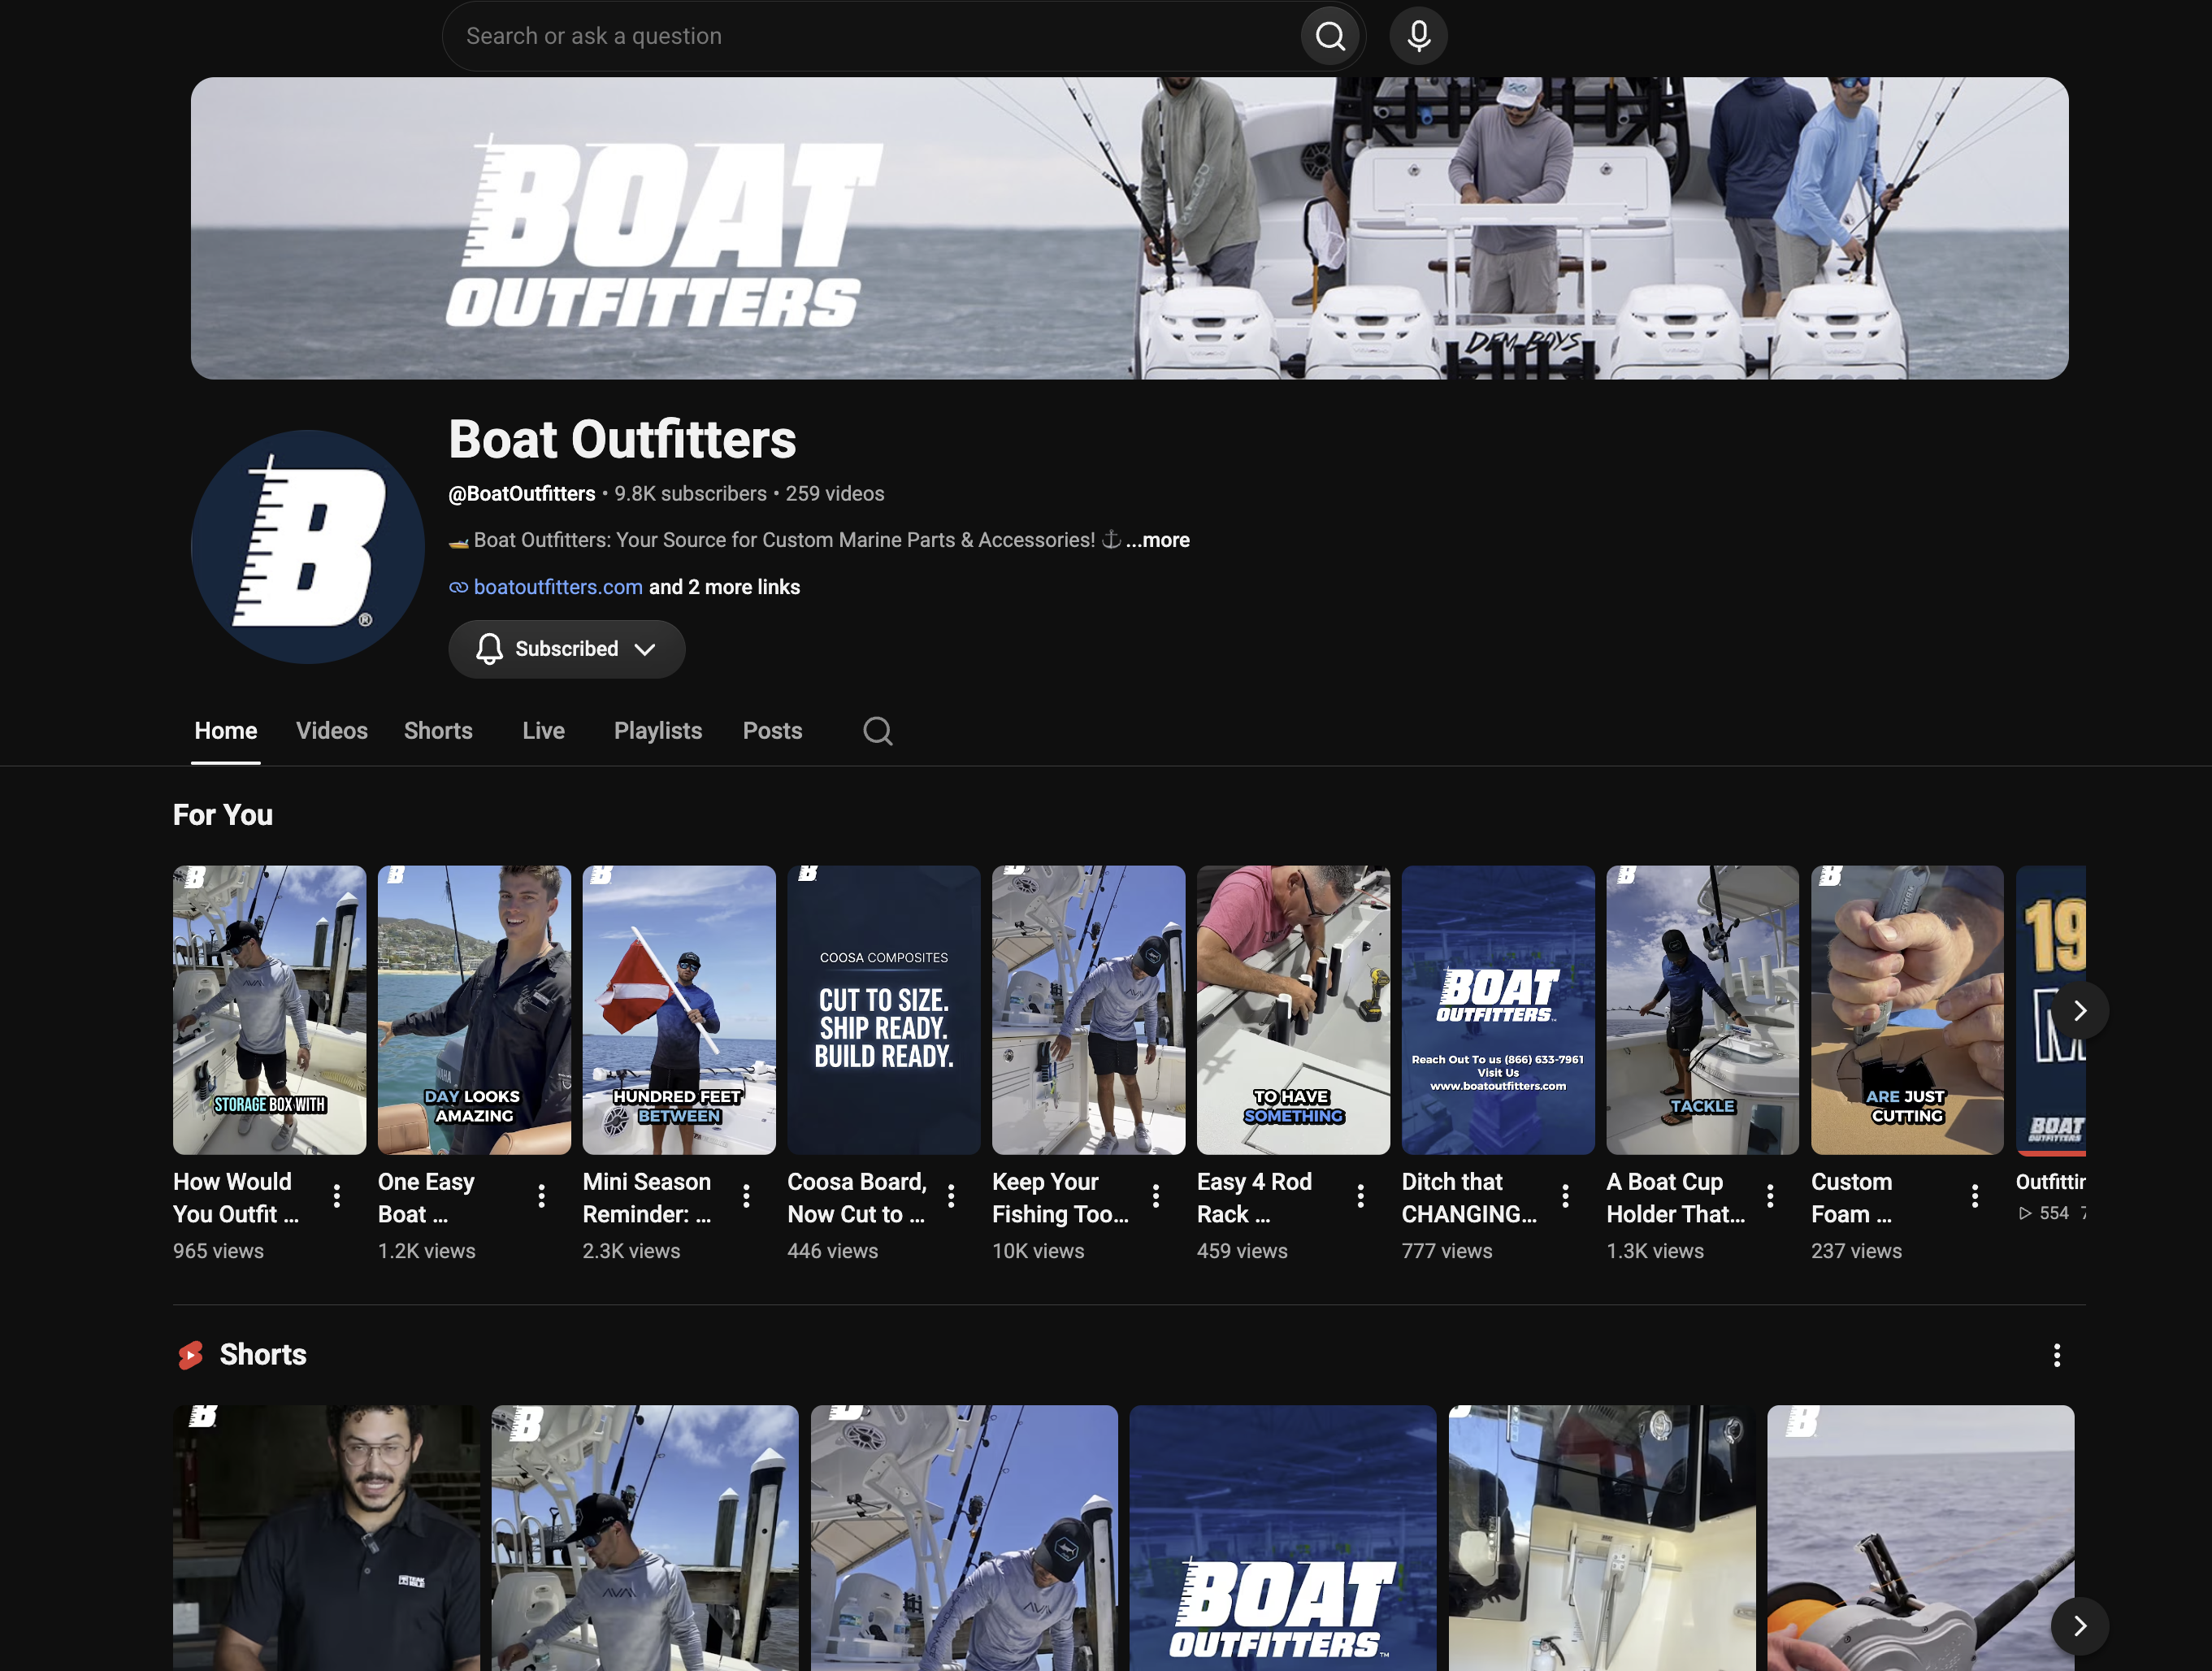Open Ditch that CHANGING video title

(x=1469, y=1197)
